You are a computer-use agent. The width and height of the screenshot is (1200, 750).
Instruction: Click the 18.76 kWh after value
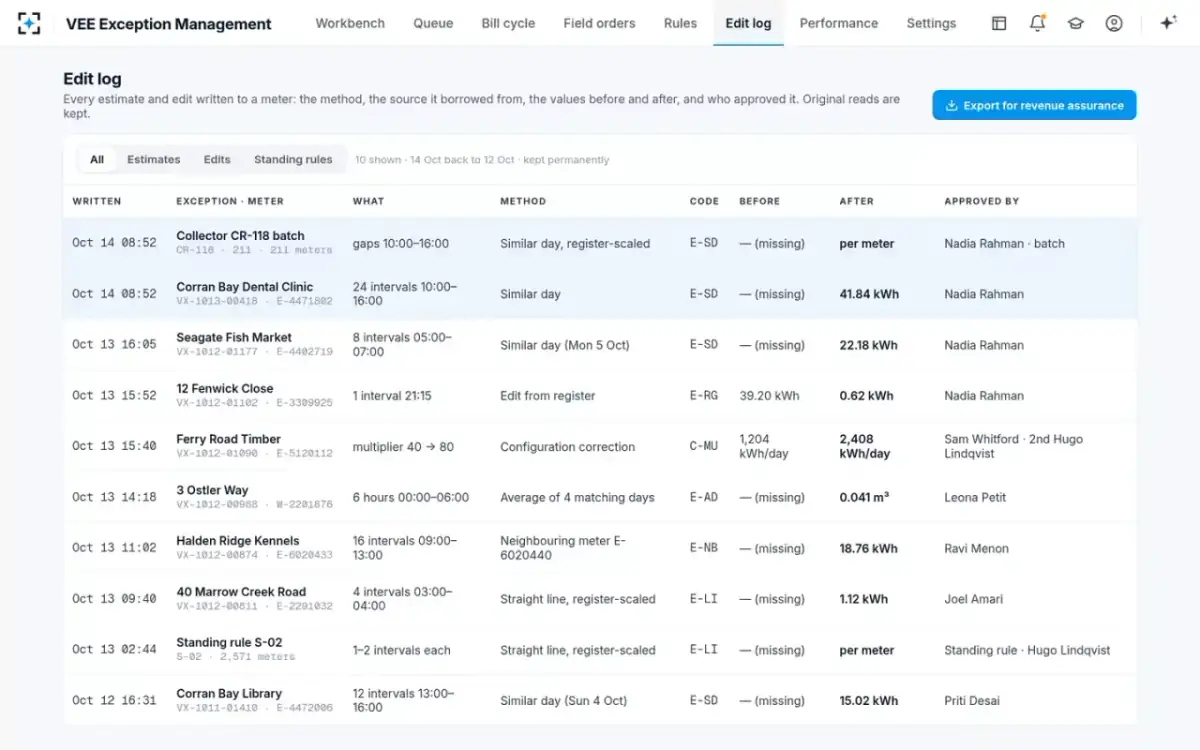click(868, 548)
